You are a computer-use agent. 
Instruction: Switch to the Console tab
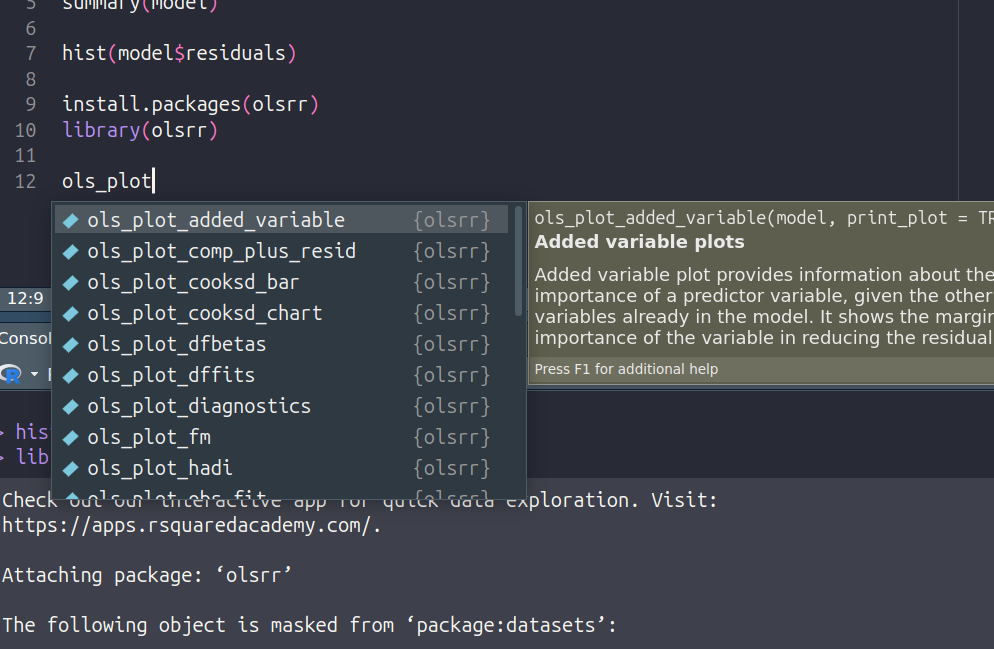25,338
